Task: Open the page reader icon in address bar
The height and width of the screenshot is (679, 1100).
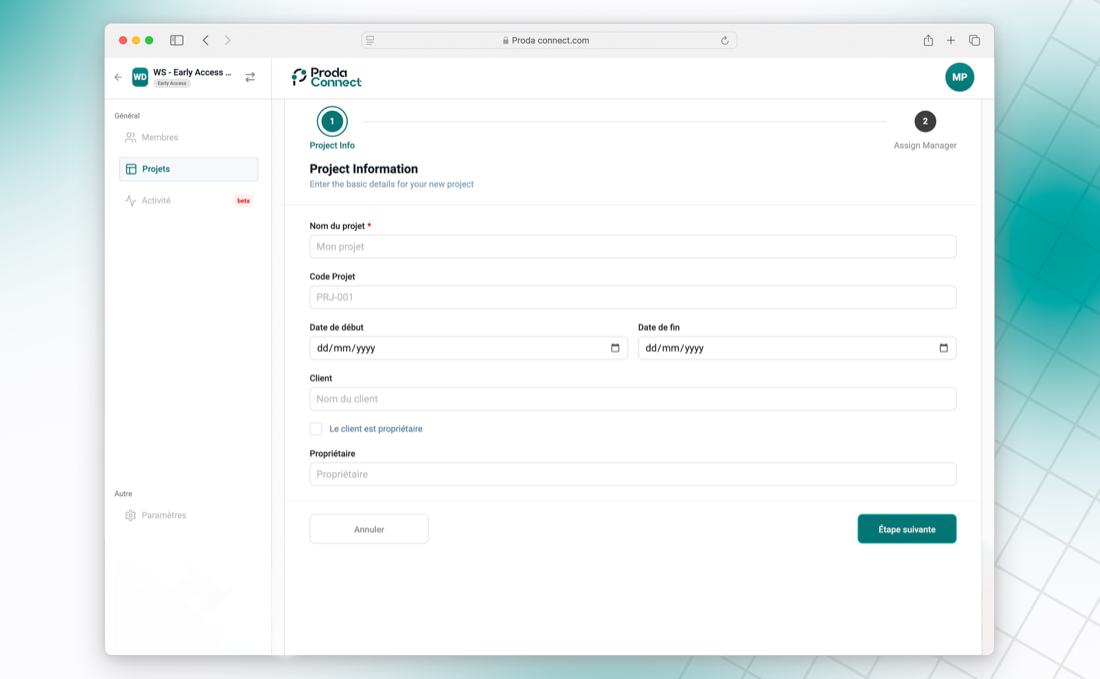Action: tap(370, 41)
